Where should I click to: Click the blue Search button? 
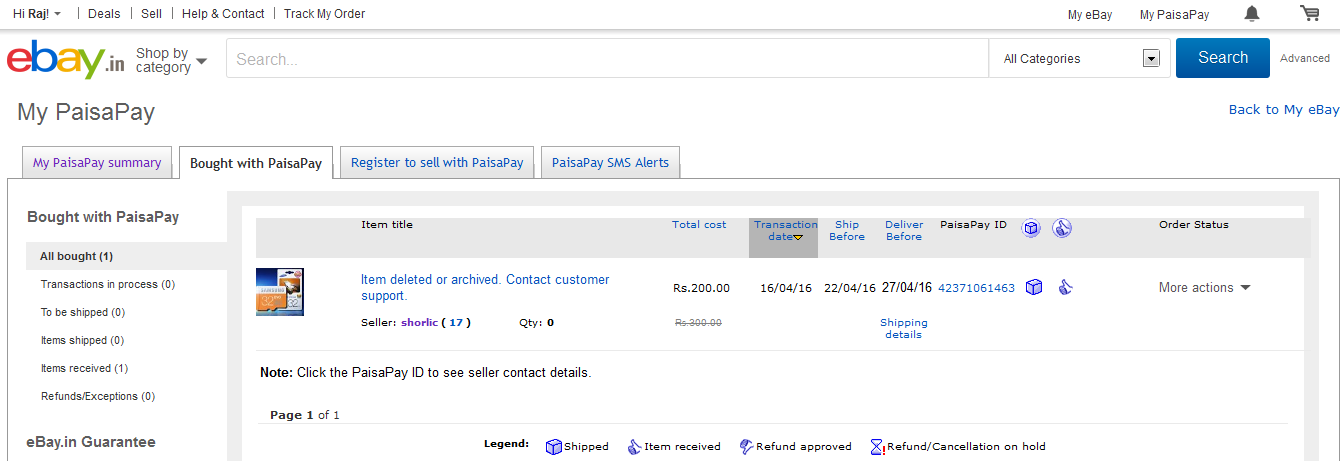pyautogui.click(x=1223, y=58)
